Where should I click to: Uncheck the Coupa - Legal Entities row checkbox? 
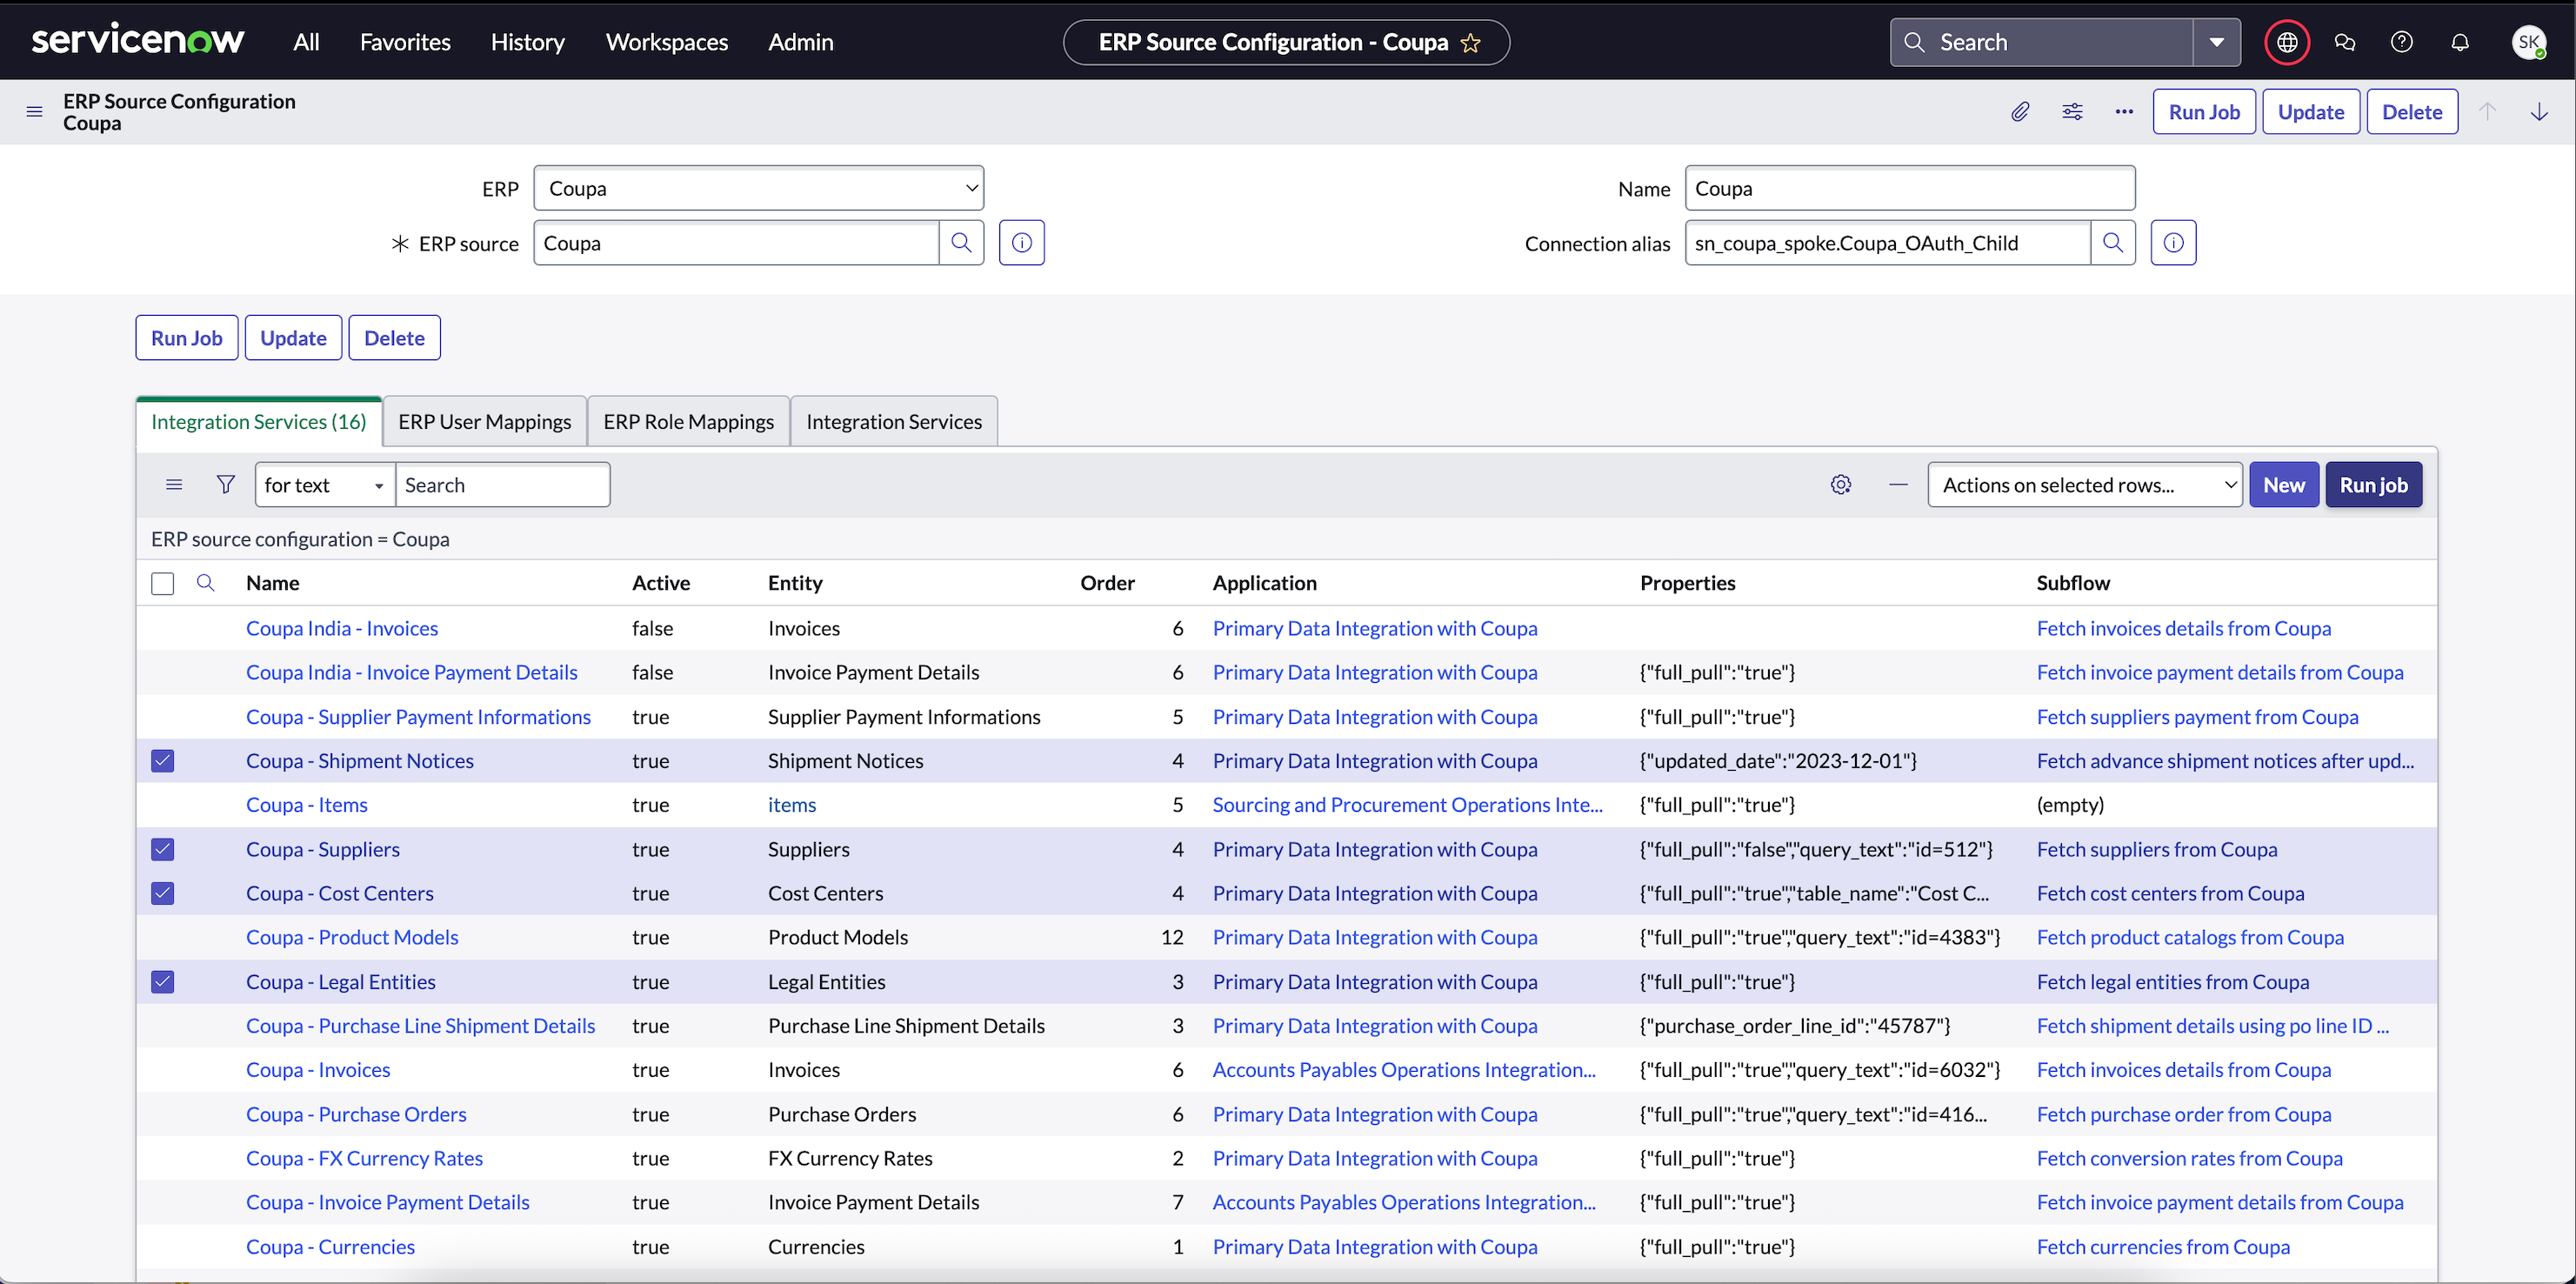162,982
